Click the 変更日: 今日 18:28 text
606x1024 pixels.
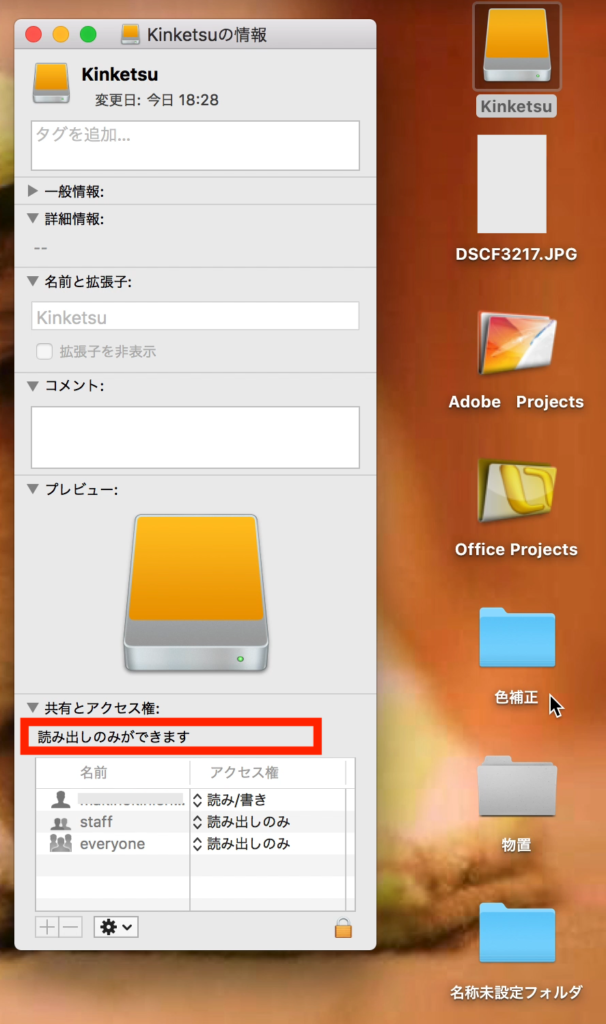(157, 100)
